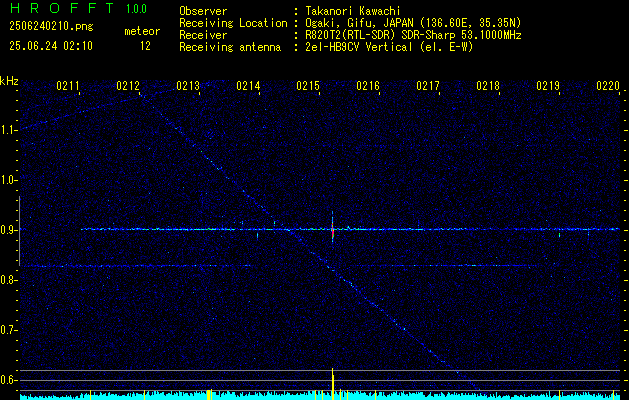Screen dimensions: 629x400
Task: Select the location text Ogaki, Gifu, JAPAN
Action: (x=358, y=23)
